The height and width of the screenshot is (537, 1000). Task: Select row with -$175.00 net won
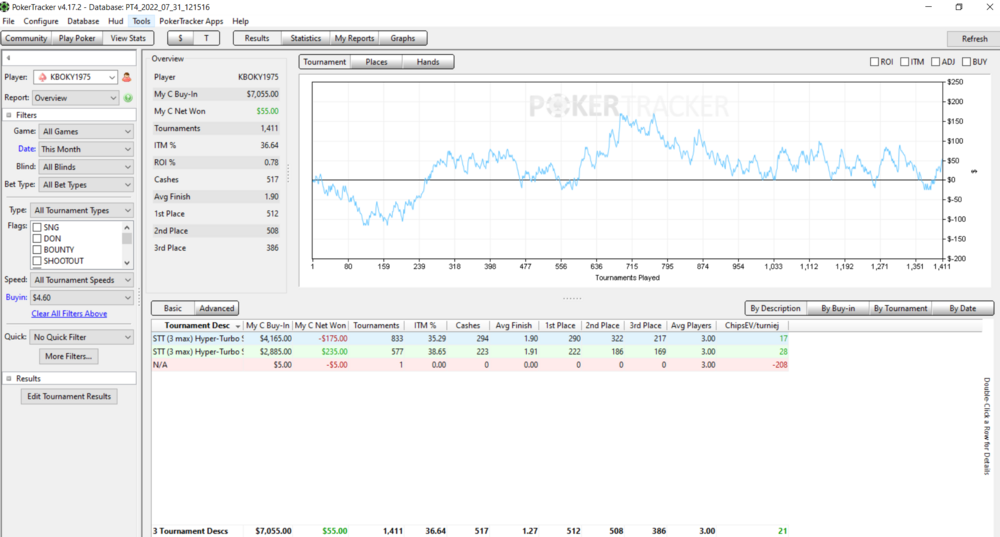coord(470,339)
